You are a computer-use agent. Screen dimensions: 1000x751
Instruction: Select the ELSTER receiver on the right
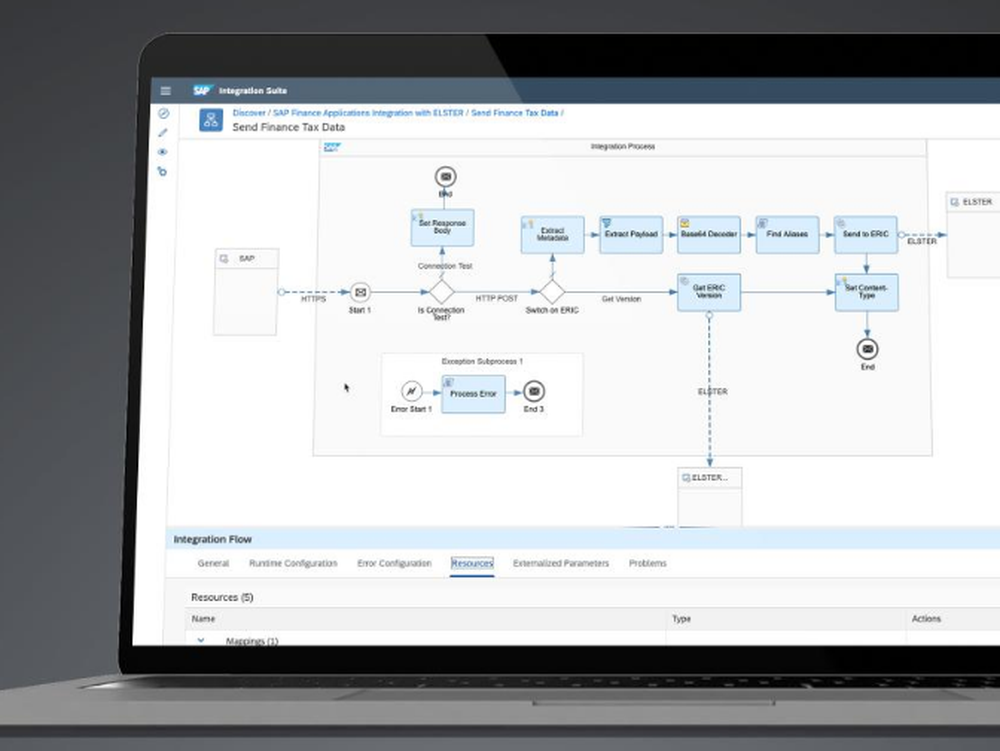tap(973, 235)
